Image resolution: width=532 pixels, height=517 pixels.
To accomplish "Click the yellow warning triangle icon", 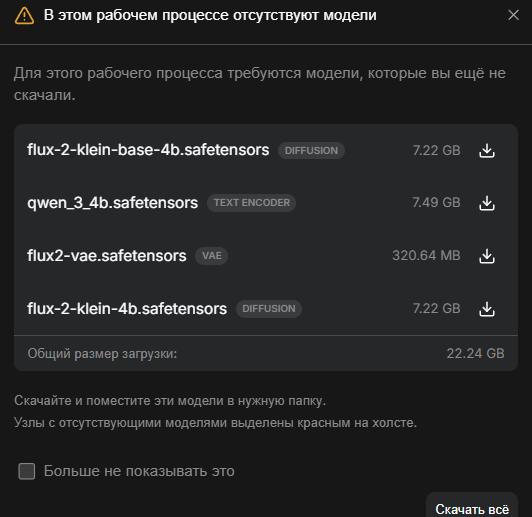I will [x=24, y=16].
